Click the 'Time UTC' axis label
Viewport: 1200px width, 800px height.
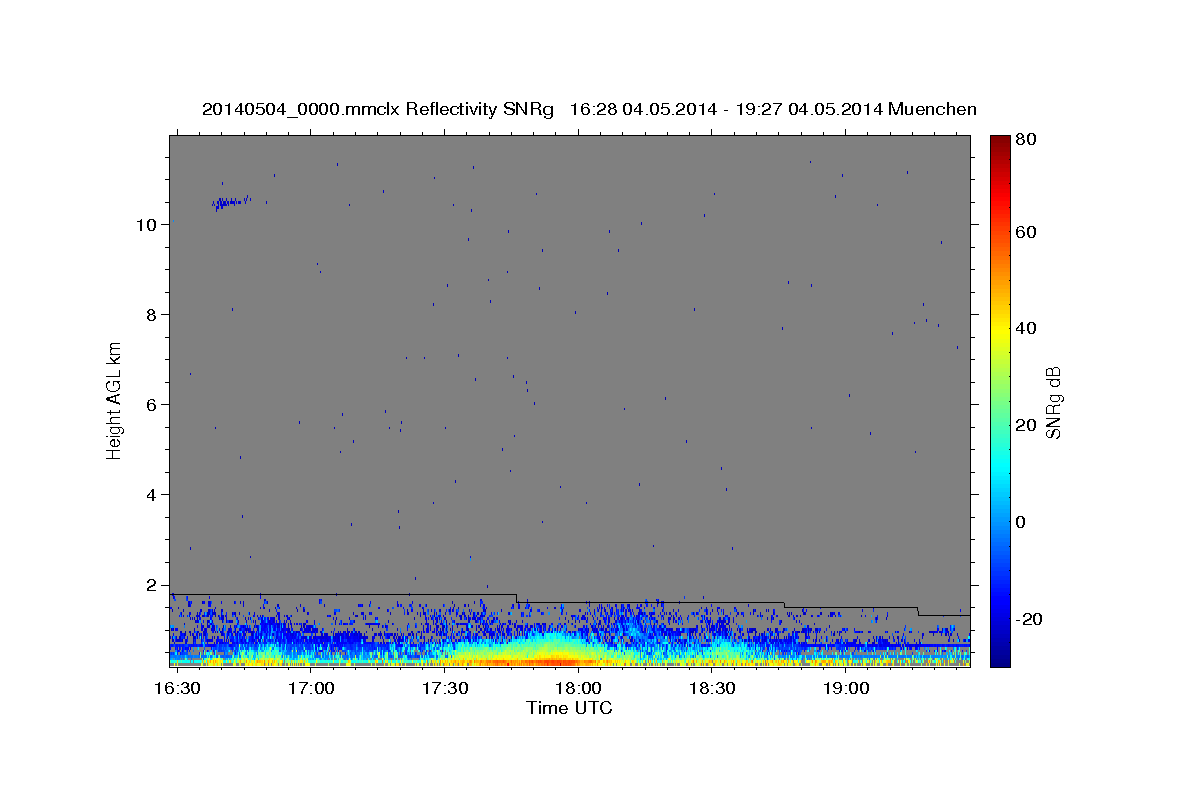[x=569, y=708]
